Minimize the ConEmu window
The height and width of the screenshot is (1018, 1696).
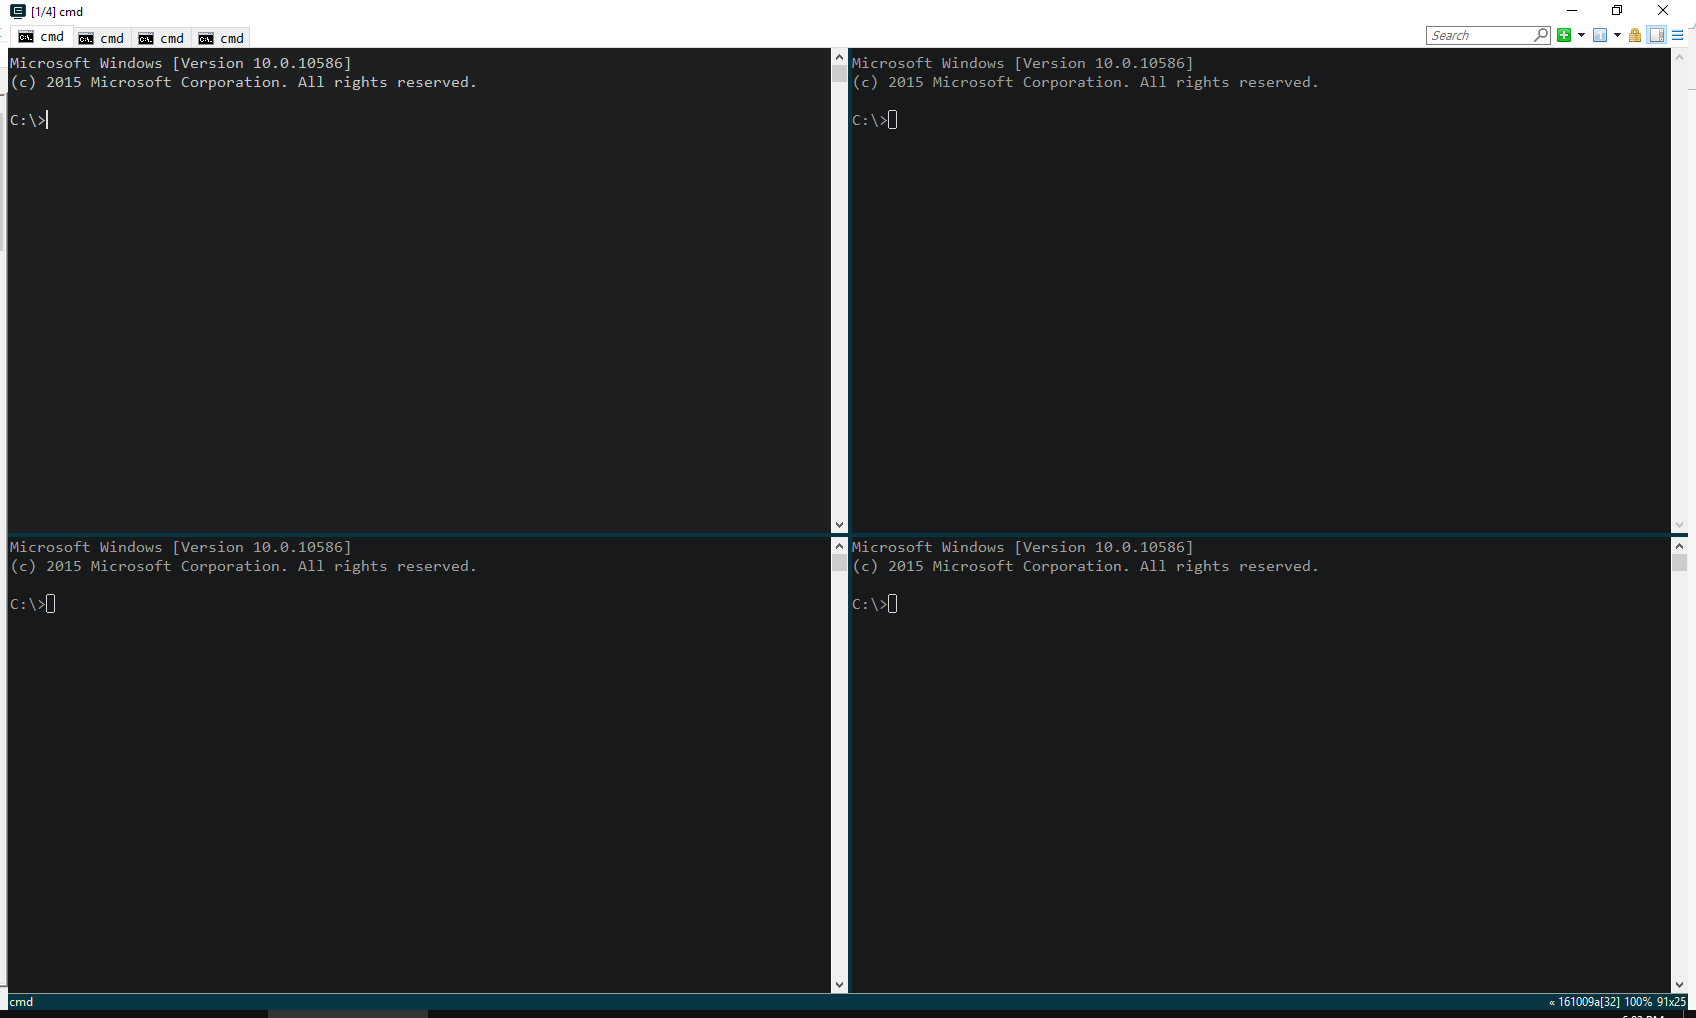tap(1572, 11)
